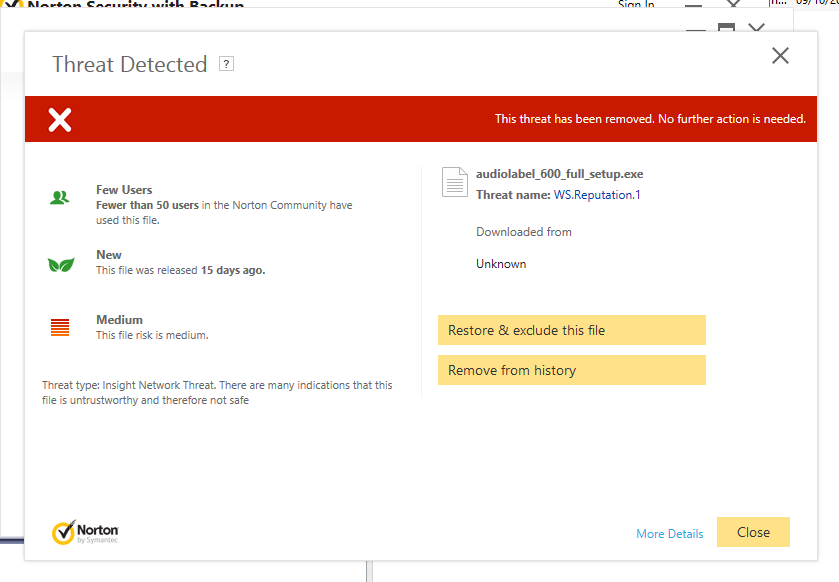Restore & exclude this file

(572, 330)
